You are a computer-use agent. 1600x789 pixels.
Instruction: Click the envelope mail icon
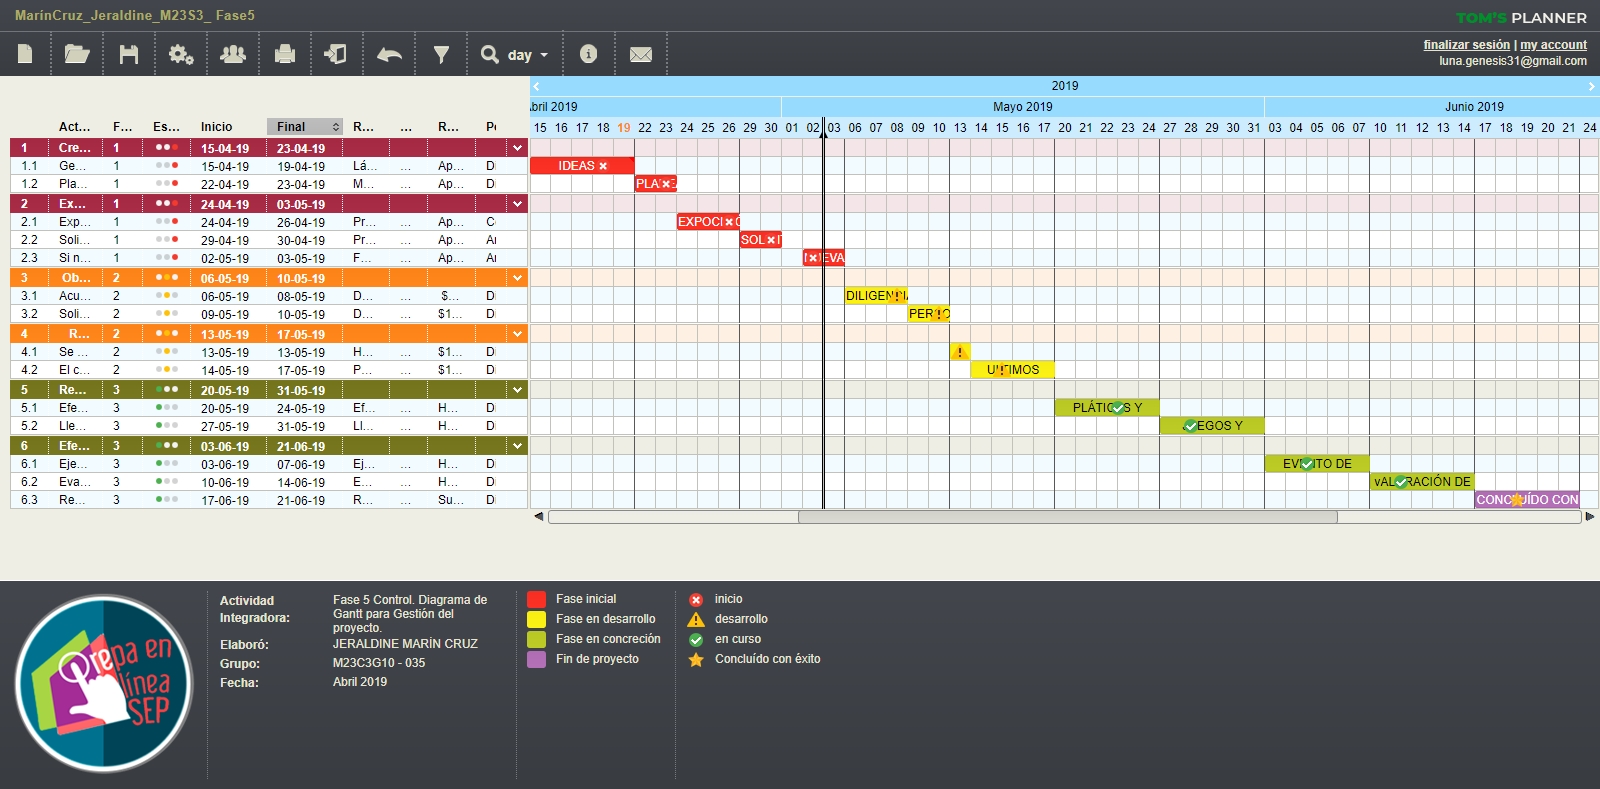coord(641,54)
